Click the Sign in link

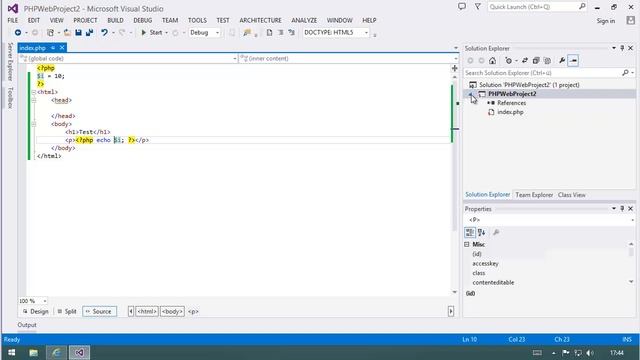tap(606, 21)
